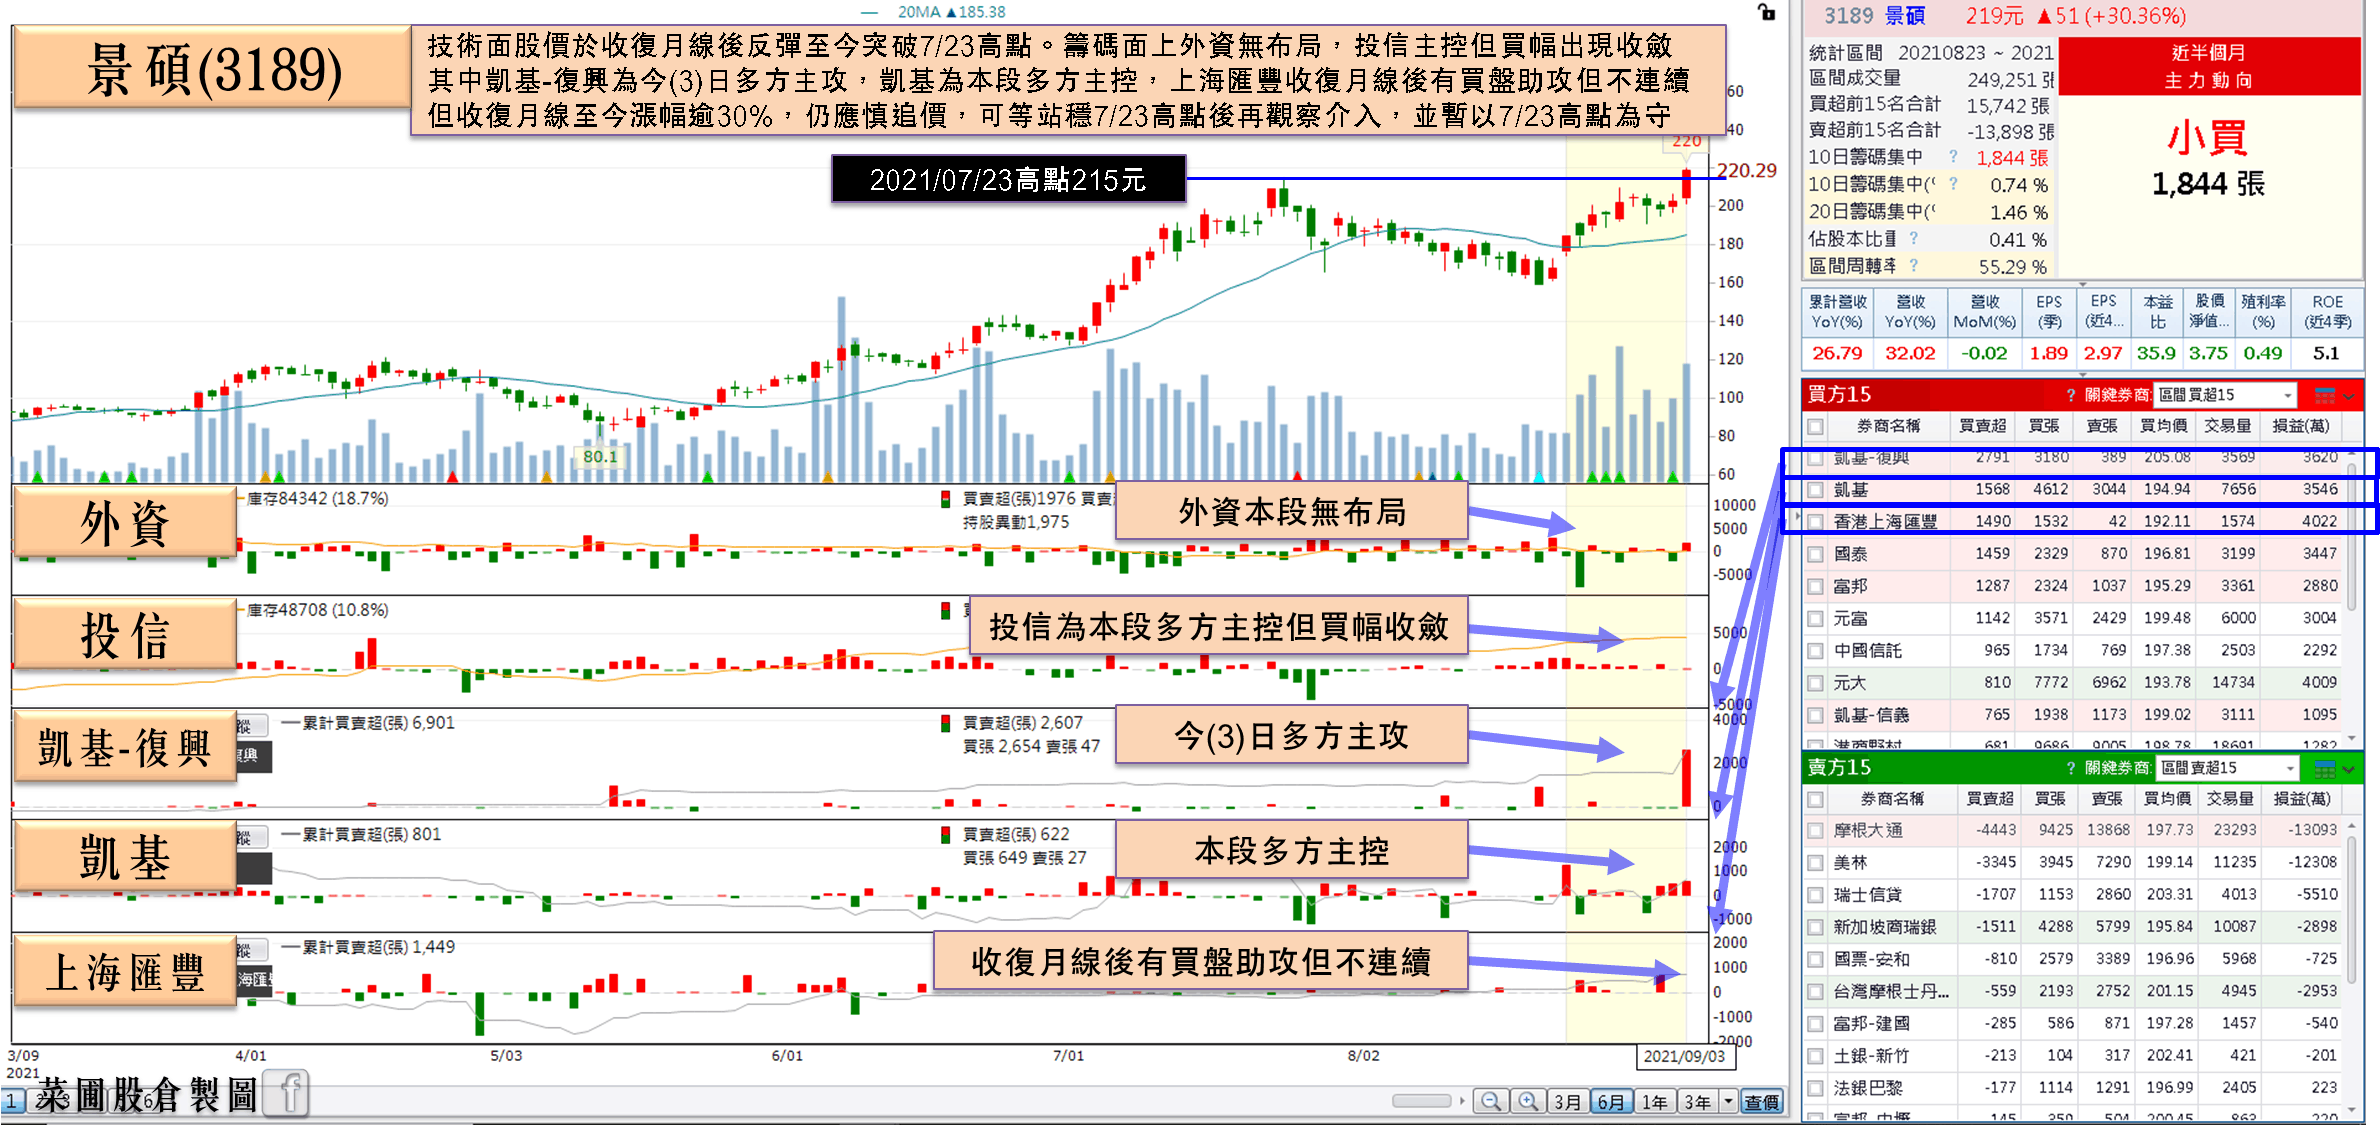This screenshot has width=2380, height=1148.
Task: Open the period dropdown arrow beside 3年
Action: tap(1728, 1101)
